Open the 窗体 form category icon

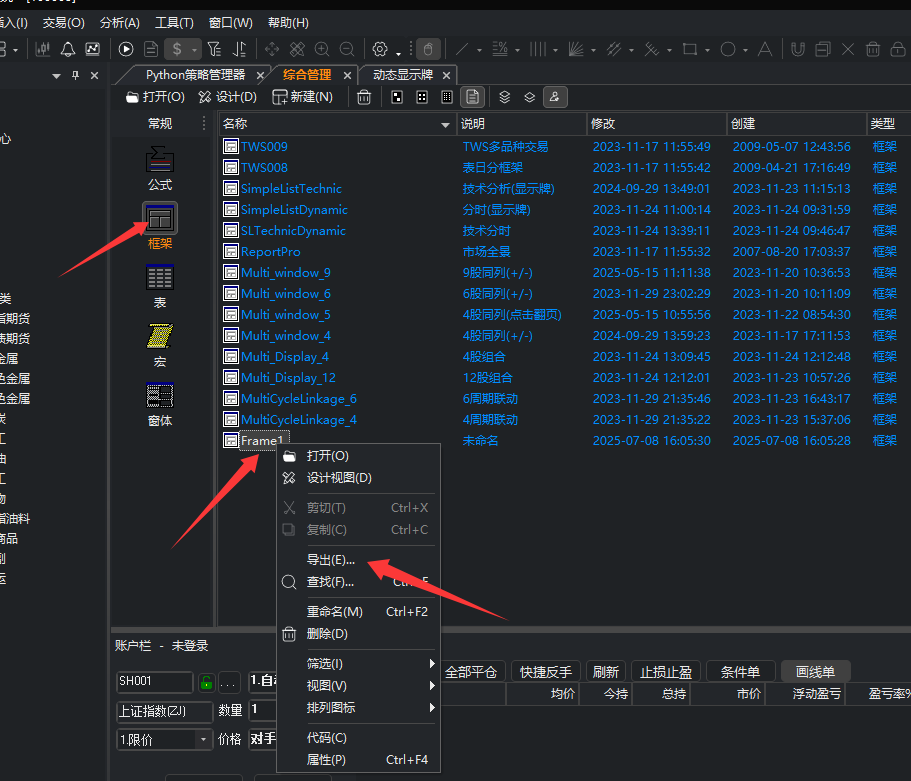[x=160, y=395]
